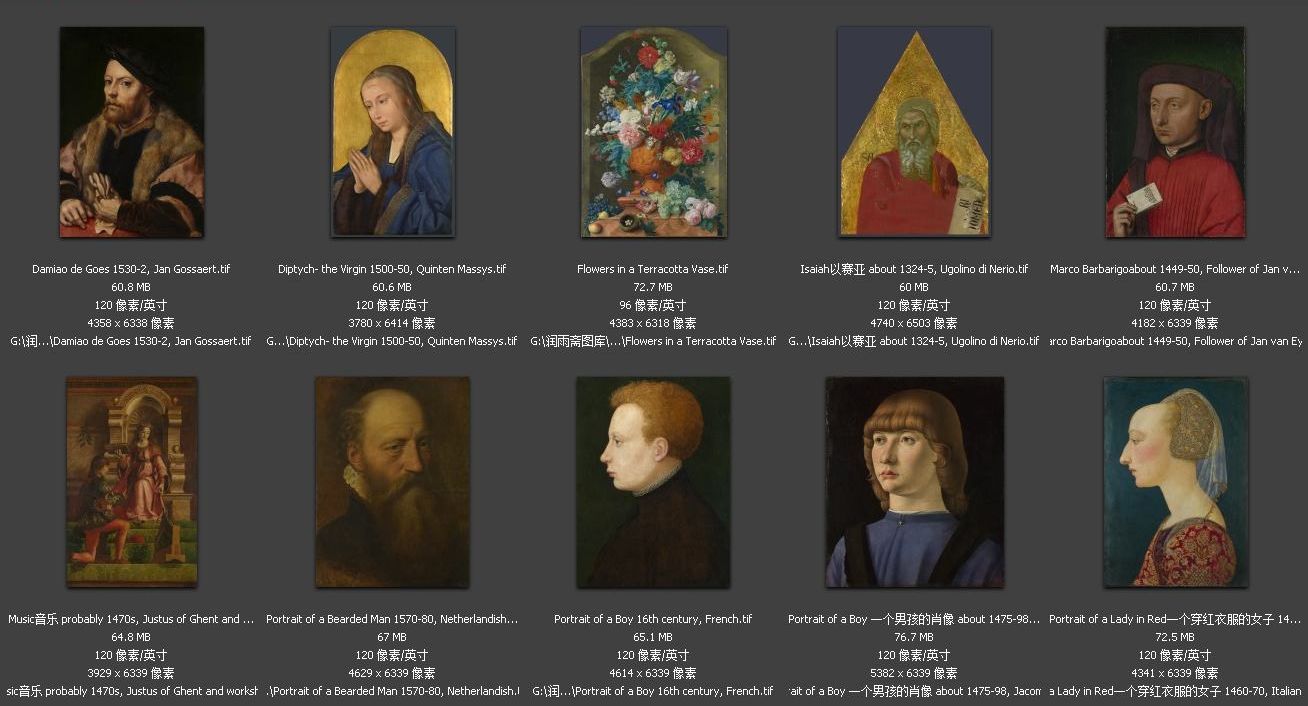Select Portrait of a Bearded Man thumbnail
Screen dimensions: 1308x706
pyautogui.click(x=392, y=482)
